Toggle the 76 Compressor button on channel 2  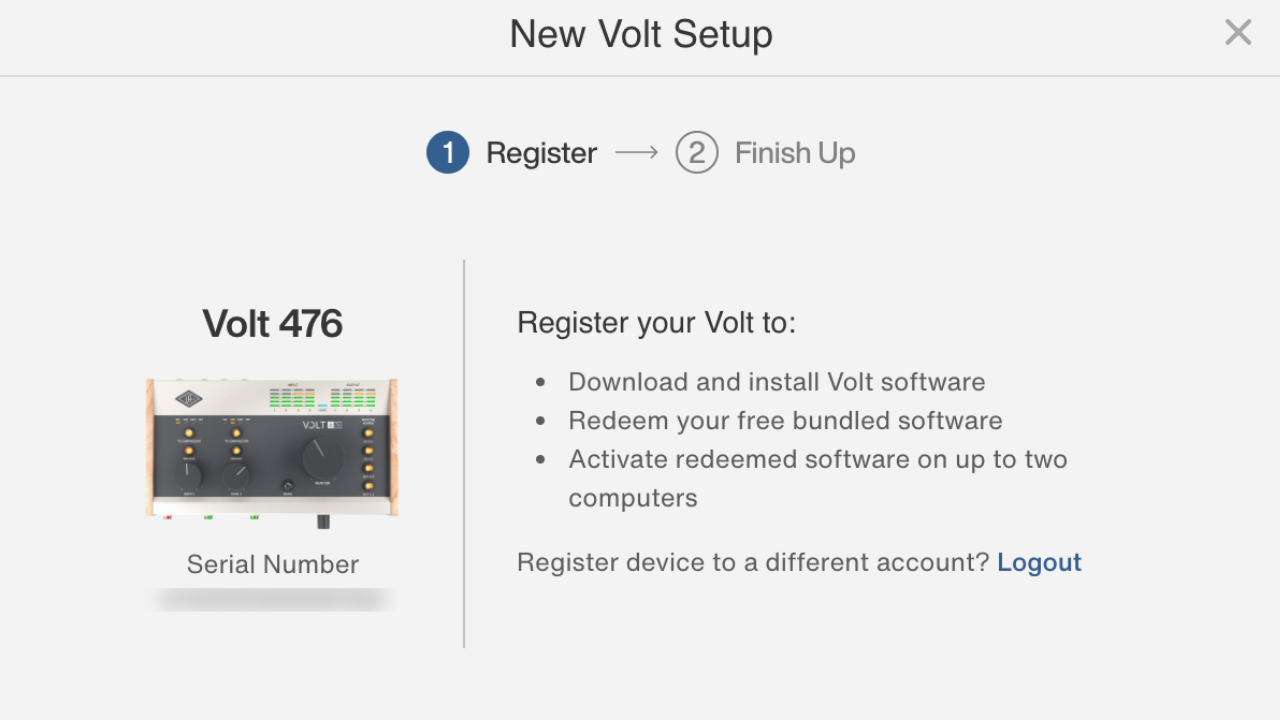coord(236,433)
